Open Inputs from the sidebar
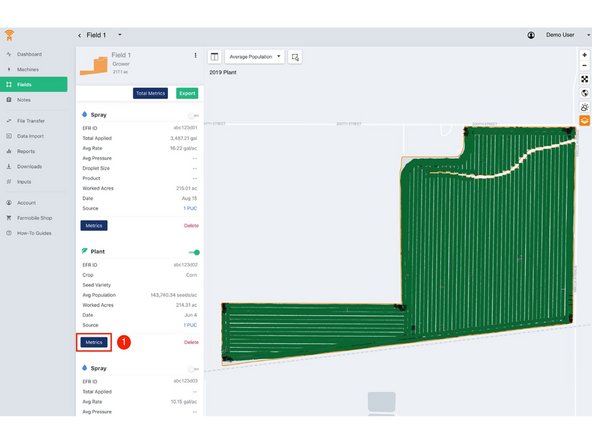This screenshot has height=444, width=592. (24, 182)
